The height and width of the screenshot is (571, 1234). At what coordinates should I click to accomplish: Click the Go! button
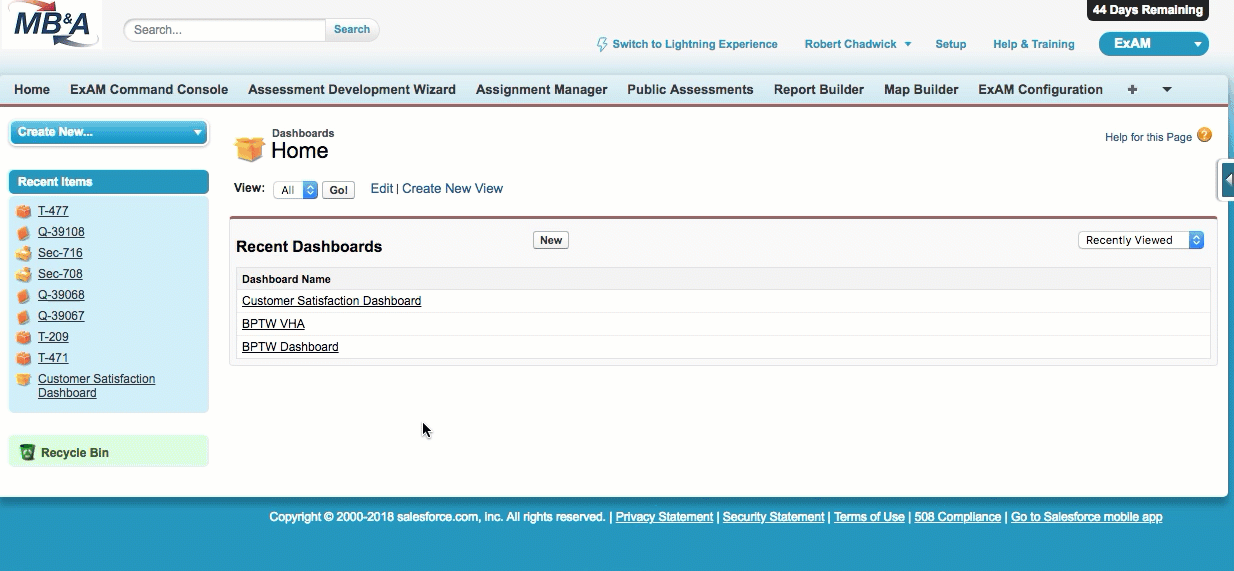339,190
